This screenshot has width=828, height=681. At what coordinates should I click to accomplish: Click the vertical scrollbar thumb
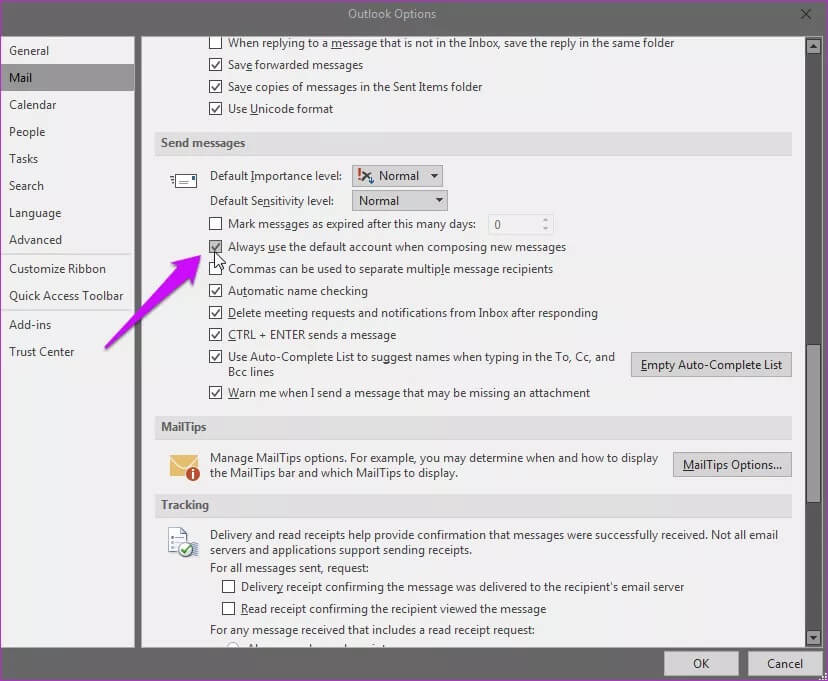point(813,423)
